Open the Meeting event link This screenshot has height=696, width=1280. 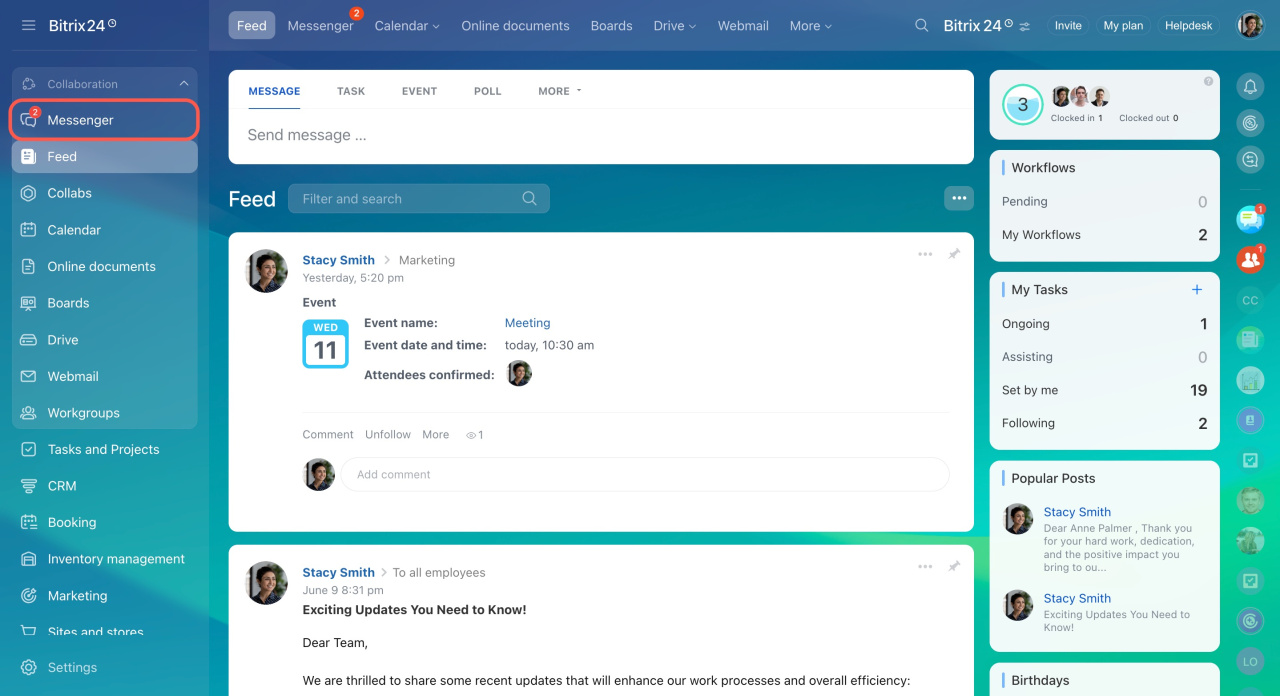[x=527, y=323]
